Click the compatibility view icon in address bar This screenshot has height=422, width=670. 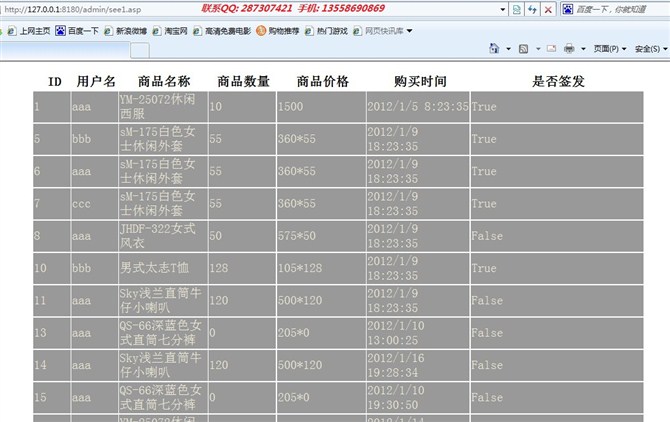pos(516,9)
